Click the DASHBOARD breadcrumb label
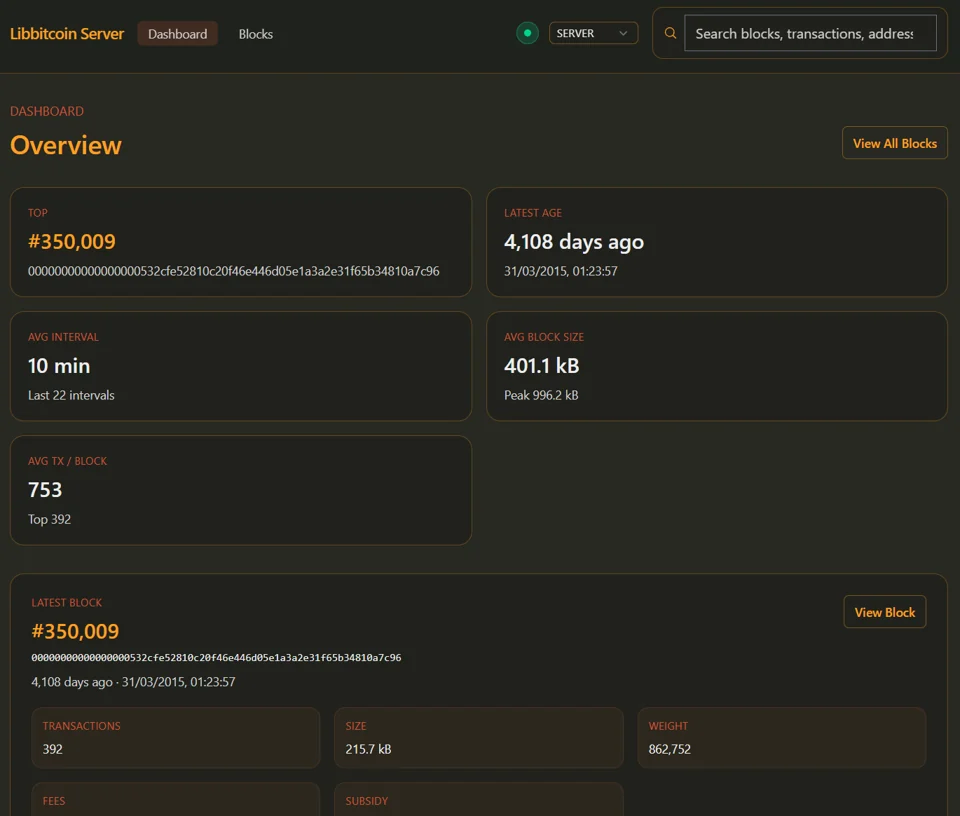 click(x=47, y=111)
